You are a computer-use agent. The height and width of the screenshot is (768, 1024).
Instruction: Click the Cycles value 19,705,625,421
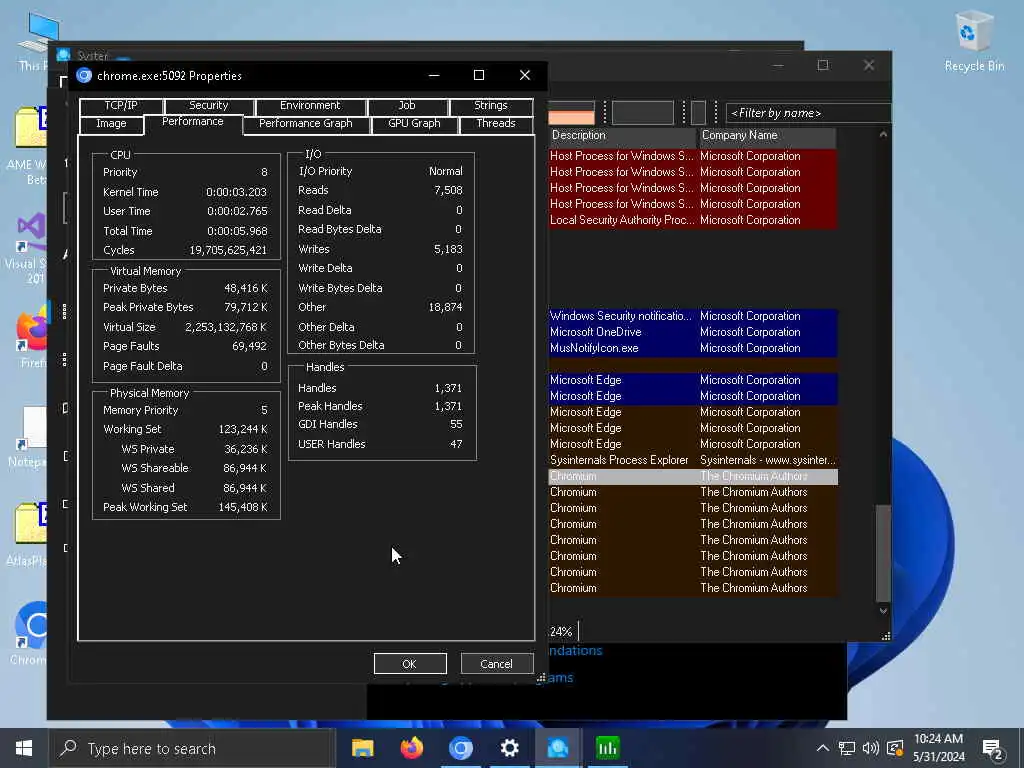point(228,250)
